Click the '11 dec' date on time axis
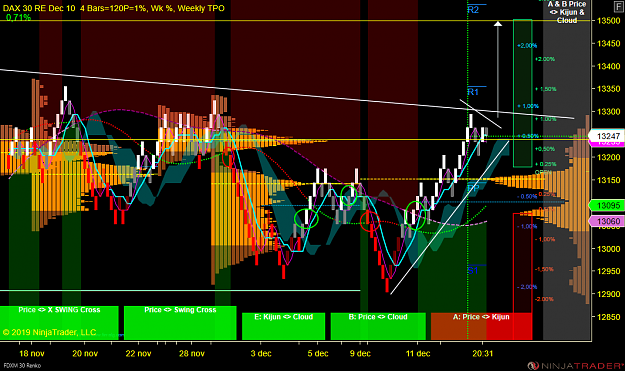The height and width of the screenshot is (371, 625). [x=418, y=353]
